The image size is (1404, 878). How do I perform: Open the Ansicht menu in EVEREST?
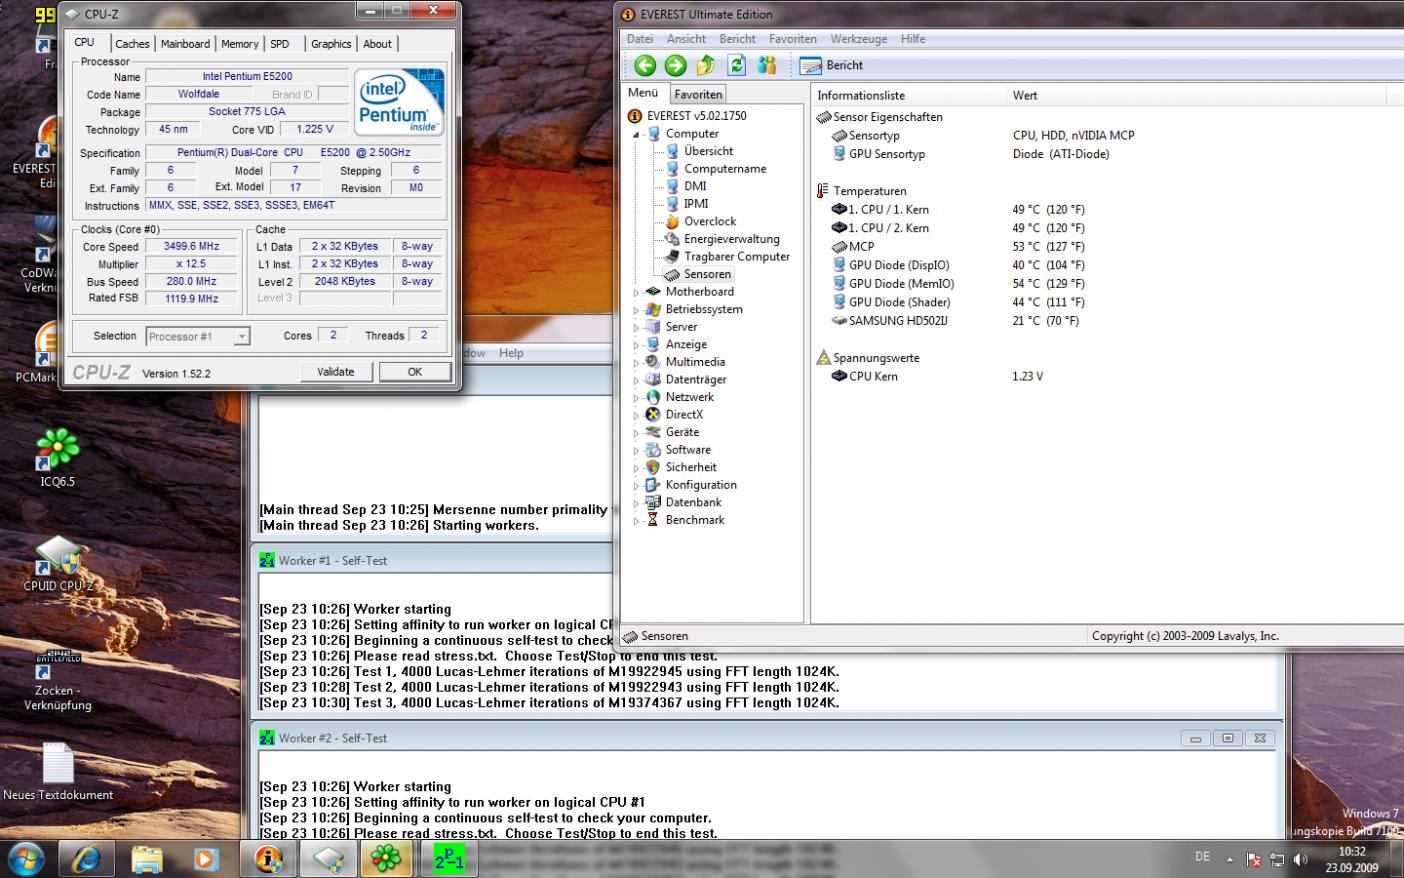coord(686,39)
